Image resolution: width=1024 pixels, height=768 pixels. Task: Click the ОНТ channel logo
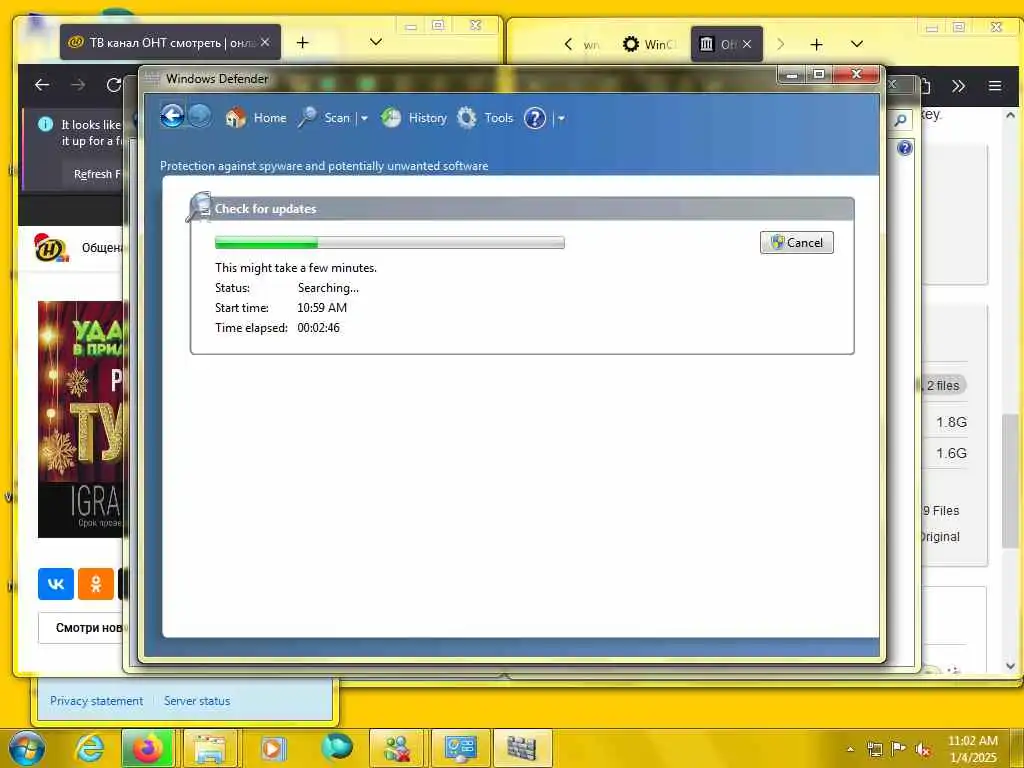tap(52, 248)
